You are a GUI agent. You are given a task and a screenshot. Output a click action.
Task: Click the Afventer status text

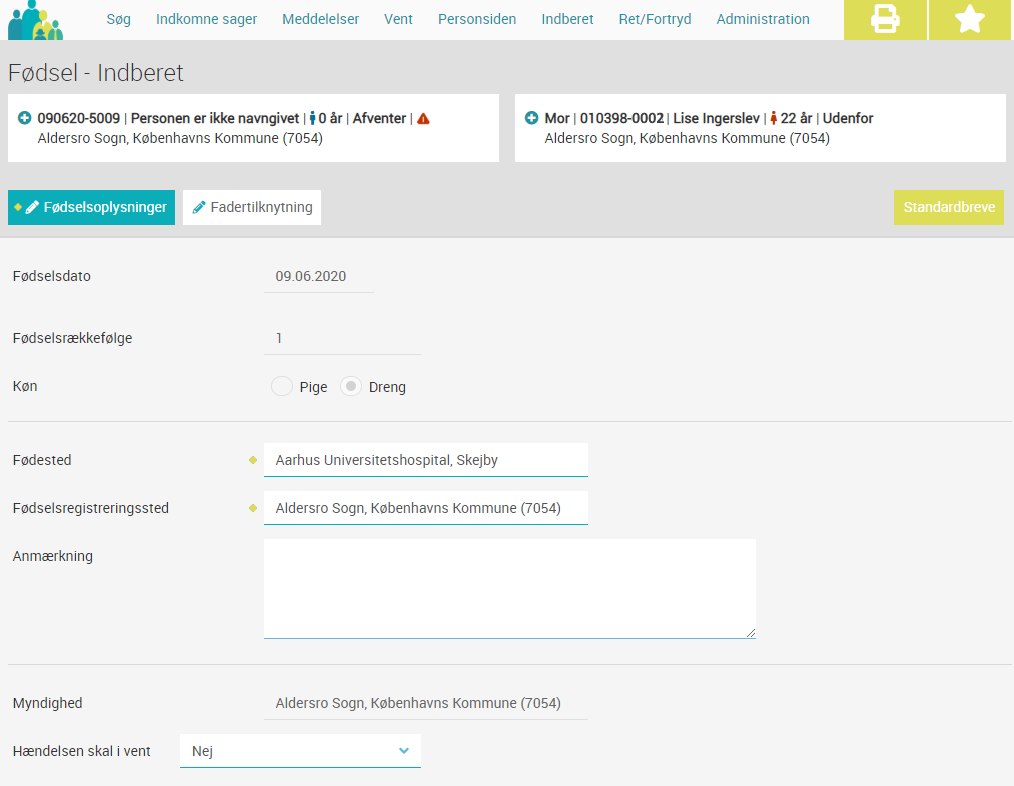click(379, 118)
